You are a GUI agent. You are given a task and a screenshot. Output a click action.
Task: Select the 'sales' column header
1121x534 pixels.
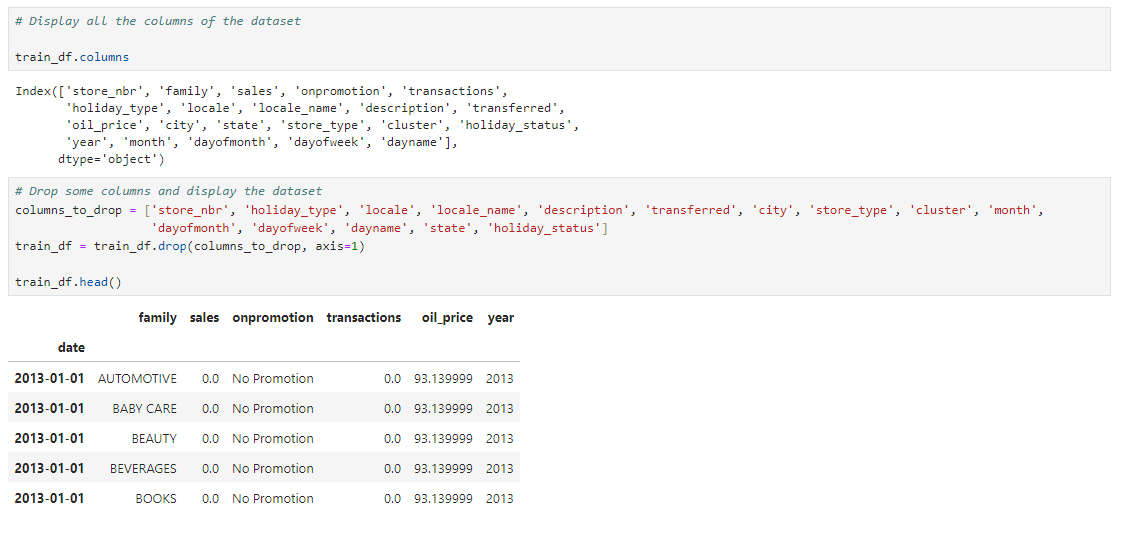(204, 317)
